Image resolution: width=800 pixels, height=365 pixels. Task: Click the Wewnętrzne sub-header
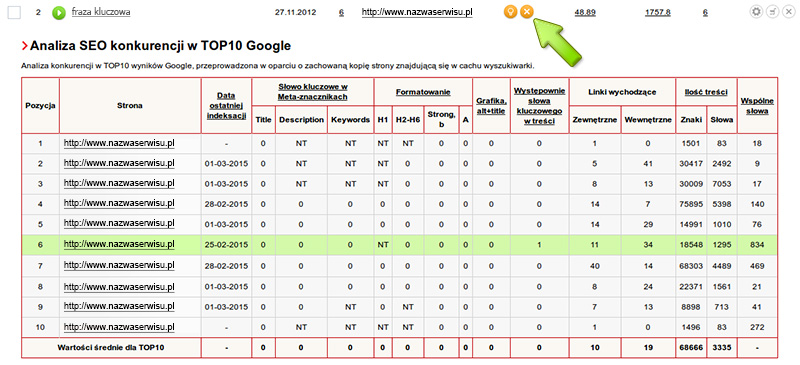[x=648, y=119]
